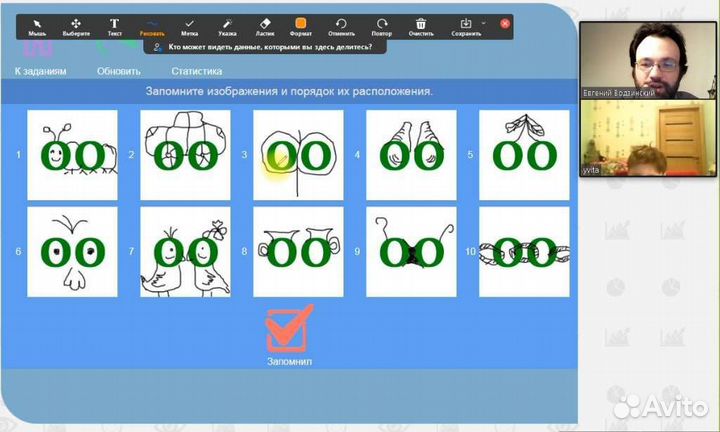Undo annotation with Отменить
The width and height of the screenshot is (720, 432).
(341, 25)
